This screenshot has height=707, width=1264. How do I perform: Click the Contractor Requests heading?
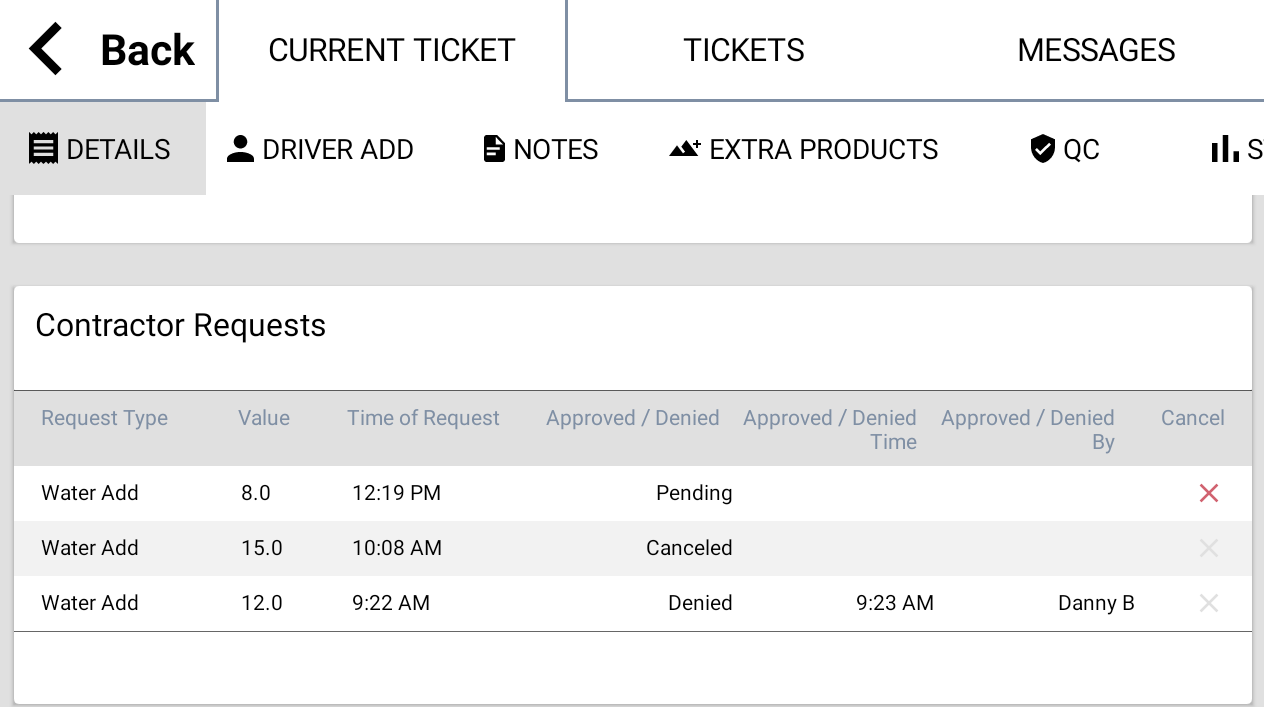(x=180, y=325)
